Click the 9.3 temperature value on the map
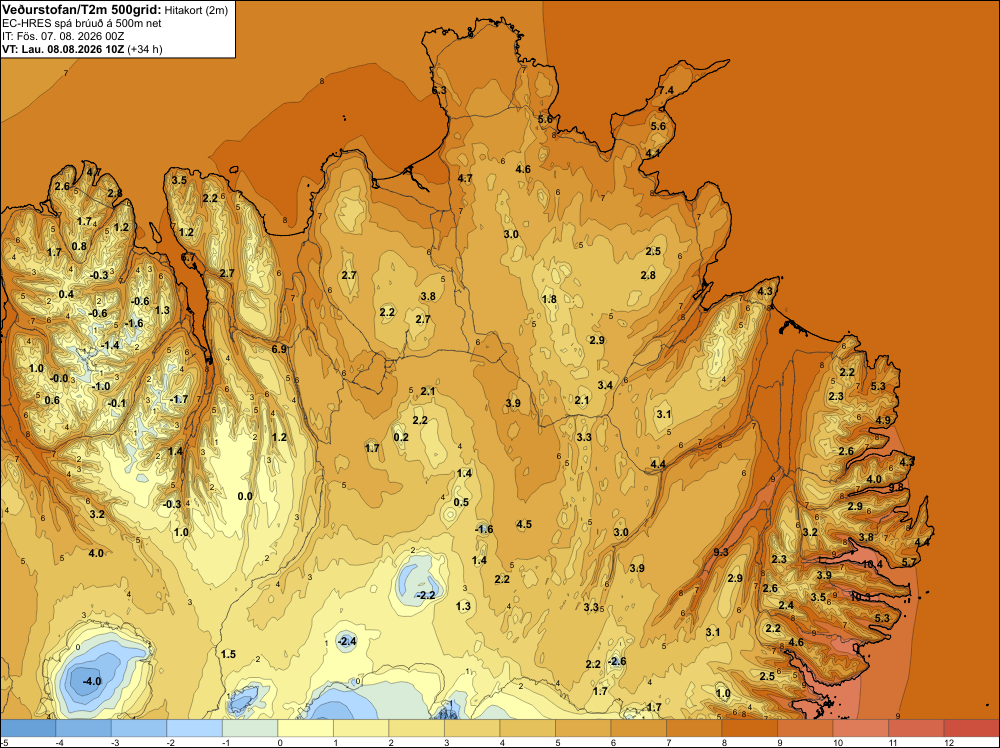 click(x=721, y=552)
